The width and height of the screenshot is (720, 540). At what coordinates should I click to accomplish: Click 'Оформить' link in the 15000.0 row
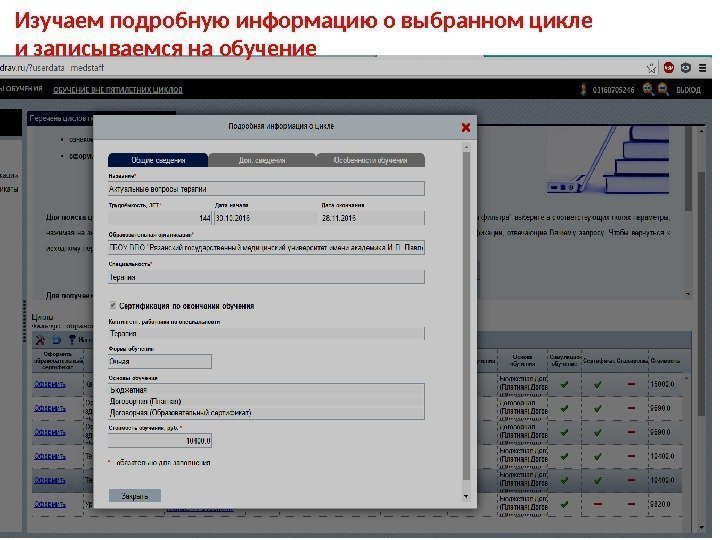50,384
